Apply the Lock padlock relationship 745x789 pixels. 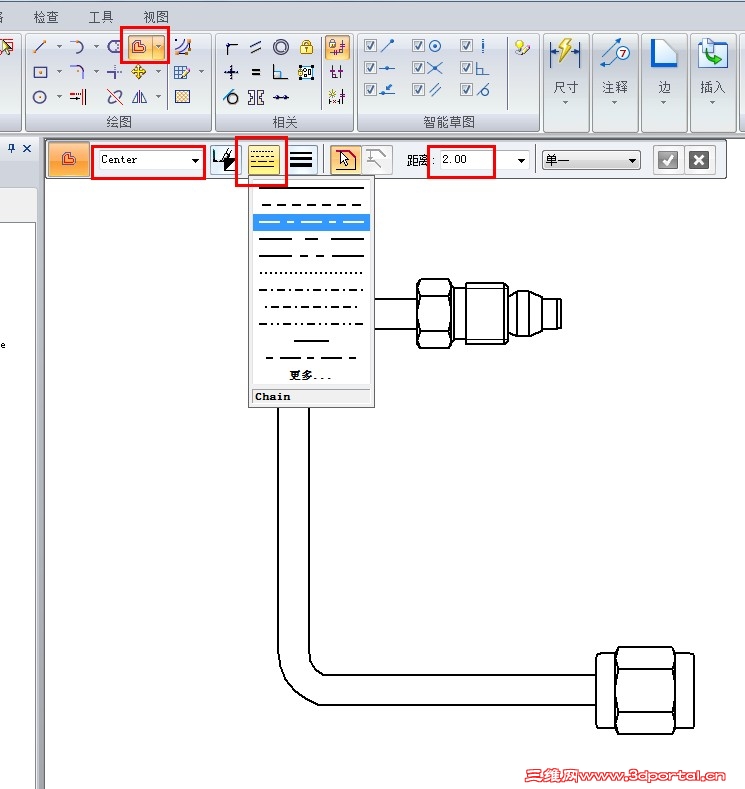point(306,47)
